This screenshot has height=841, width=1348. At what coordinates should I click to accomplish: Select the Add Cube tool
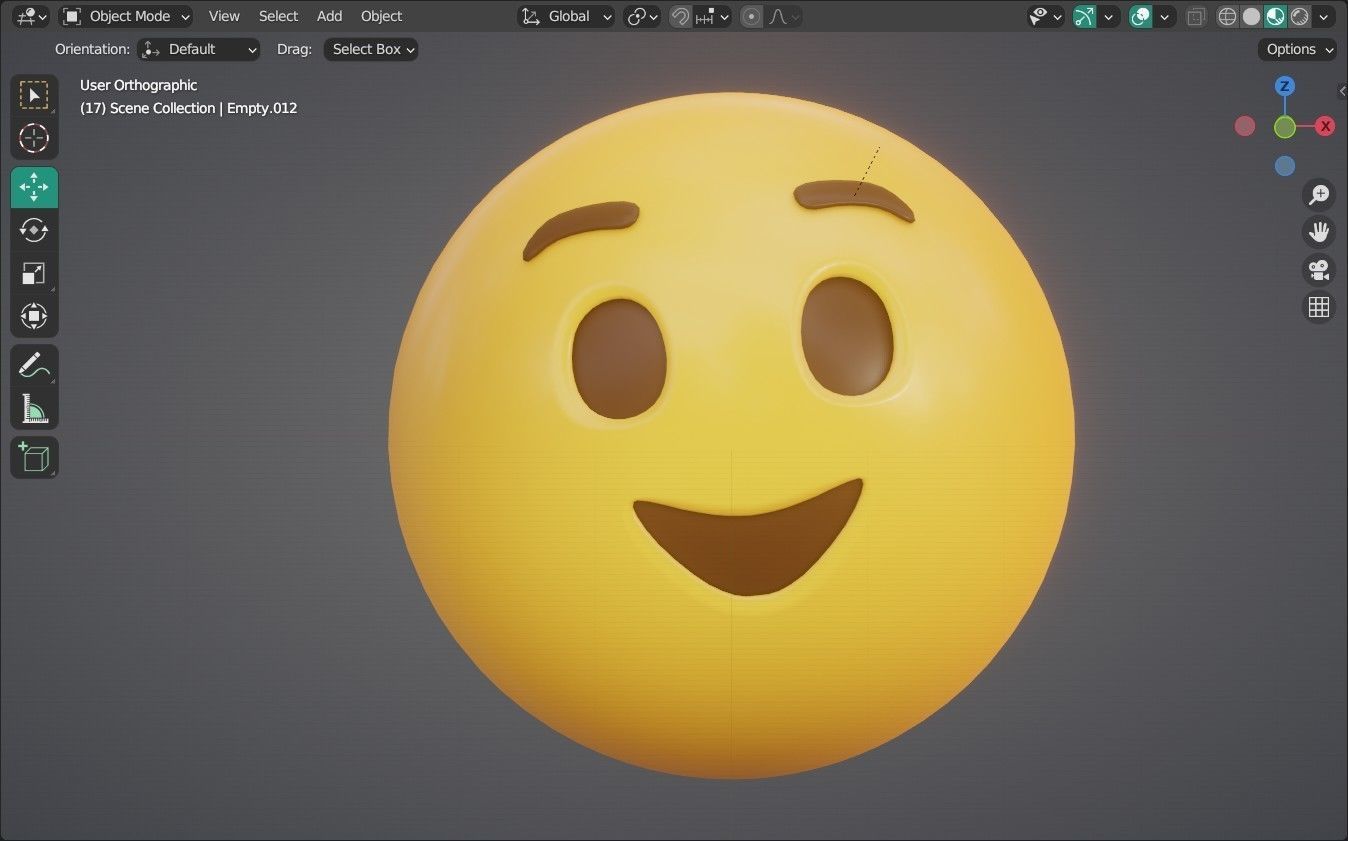34,457
